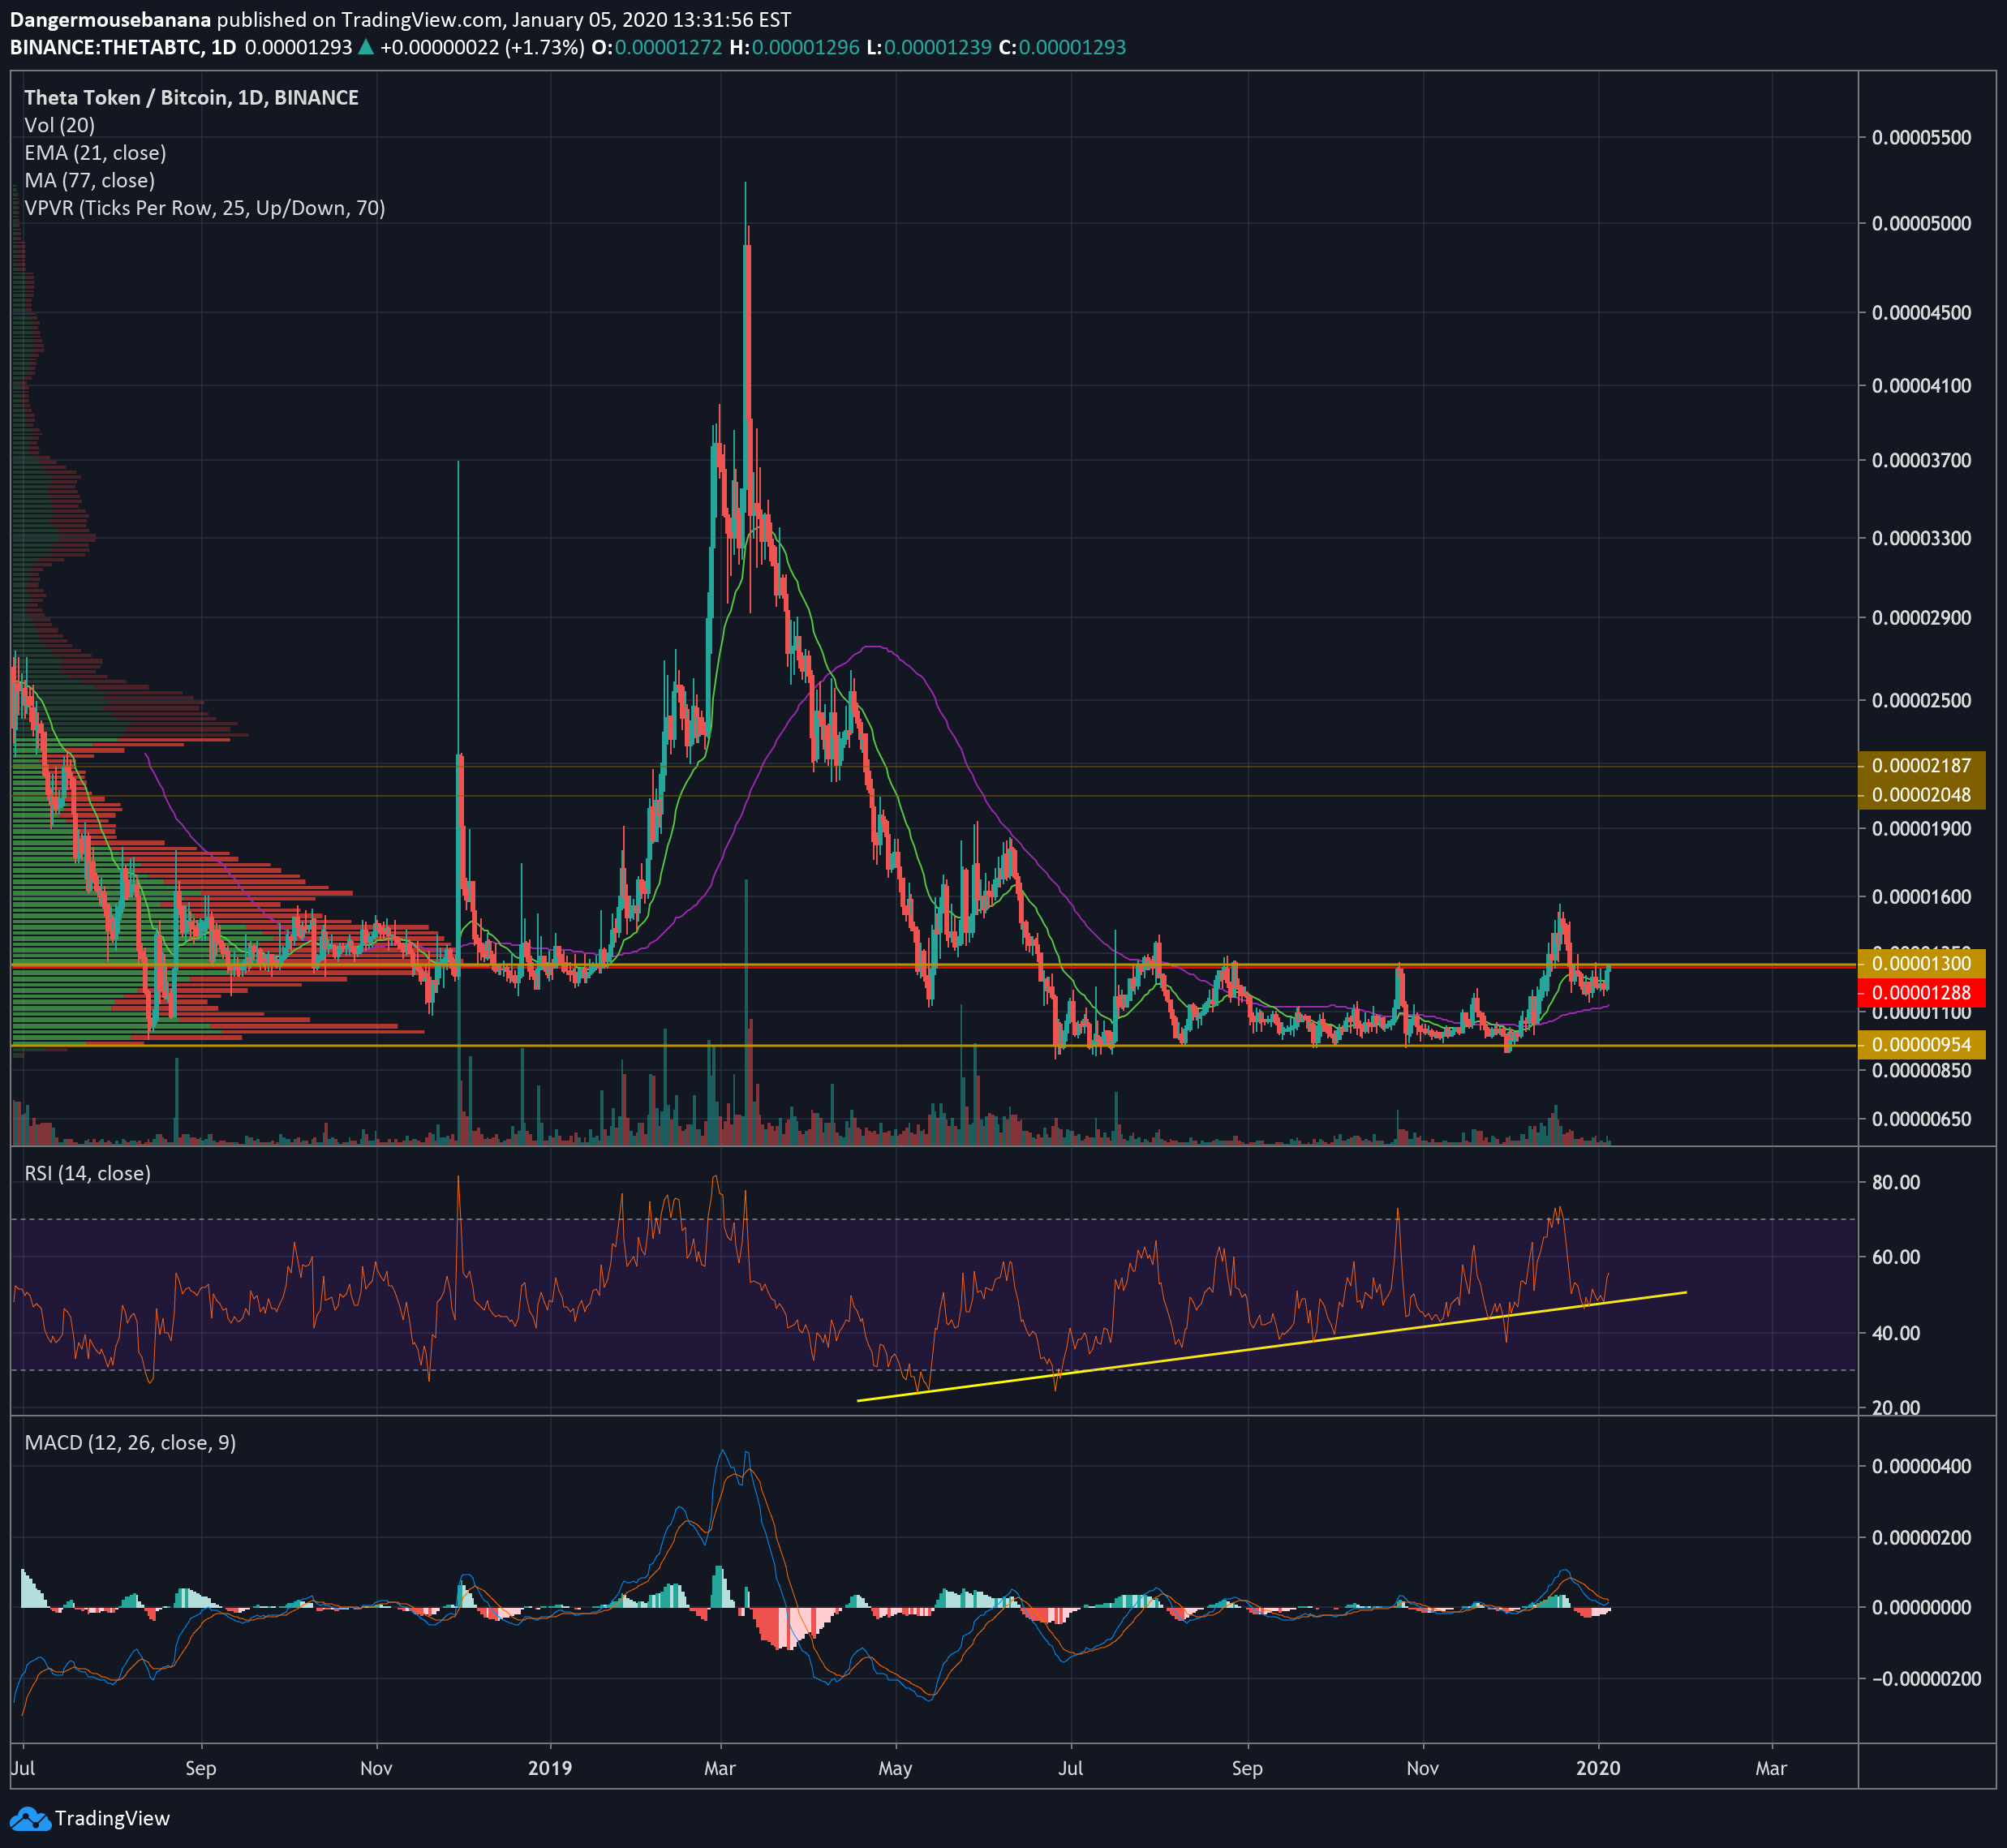Click the red 0.00001288 current price tag

(1920, 993)
